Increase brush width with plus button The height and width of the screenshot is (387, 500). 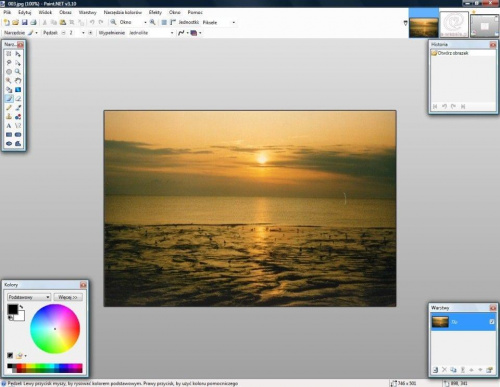(x=90, y=33)
